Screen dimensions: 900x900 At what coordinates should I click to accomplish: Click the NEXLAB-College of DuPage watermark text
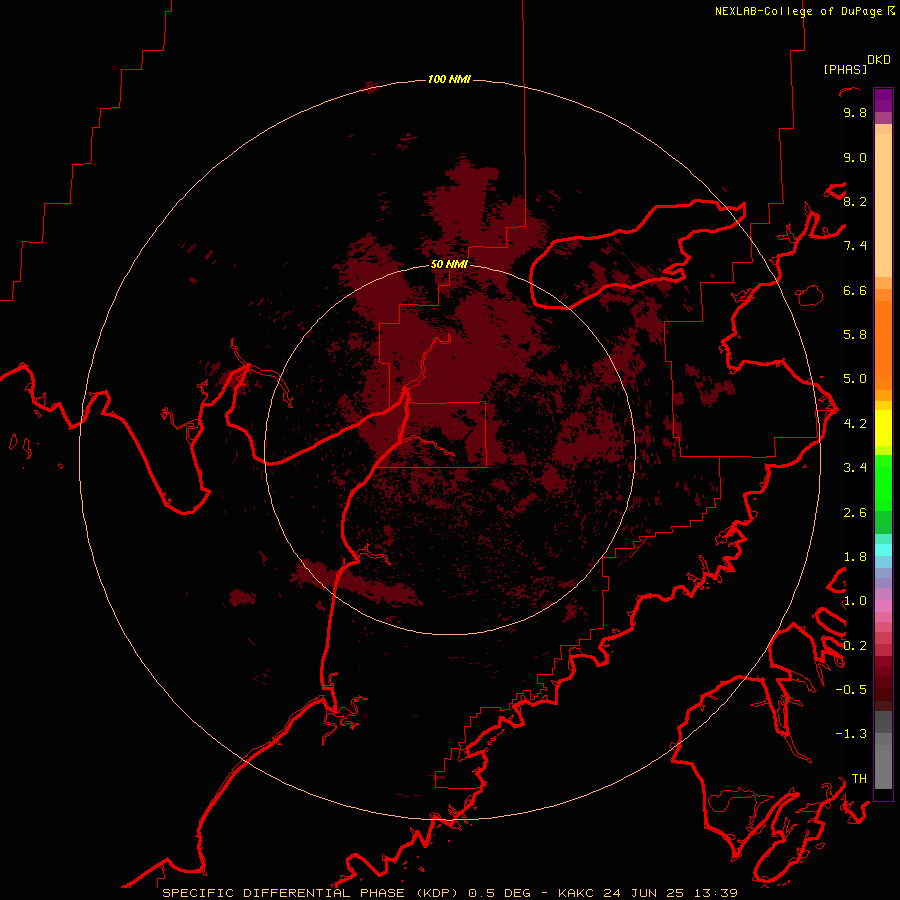click(x=798, y=11)
